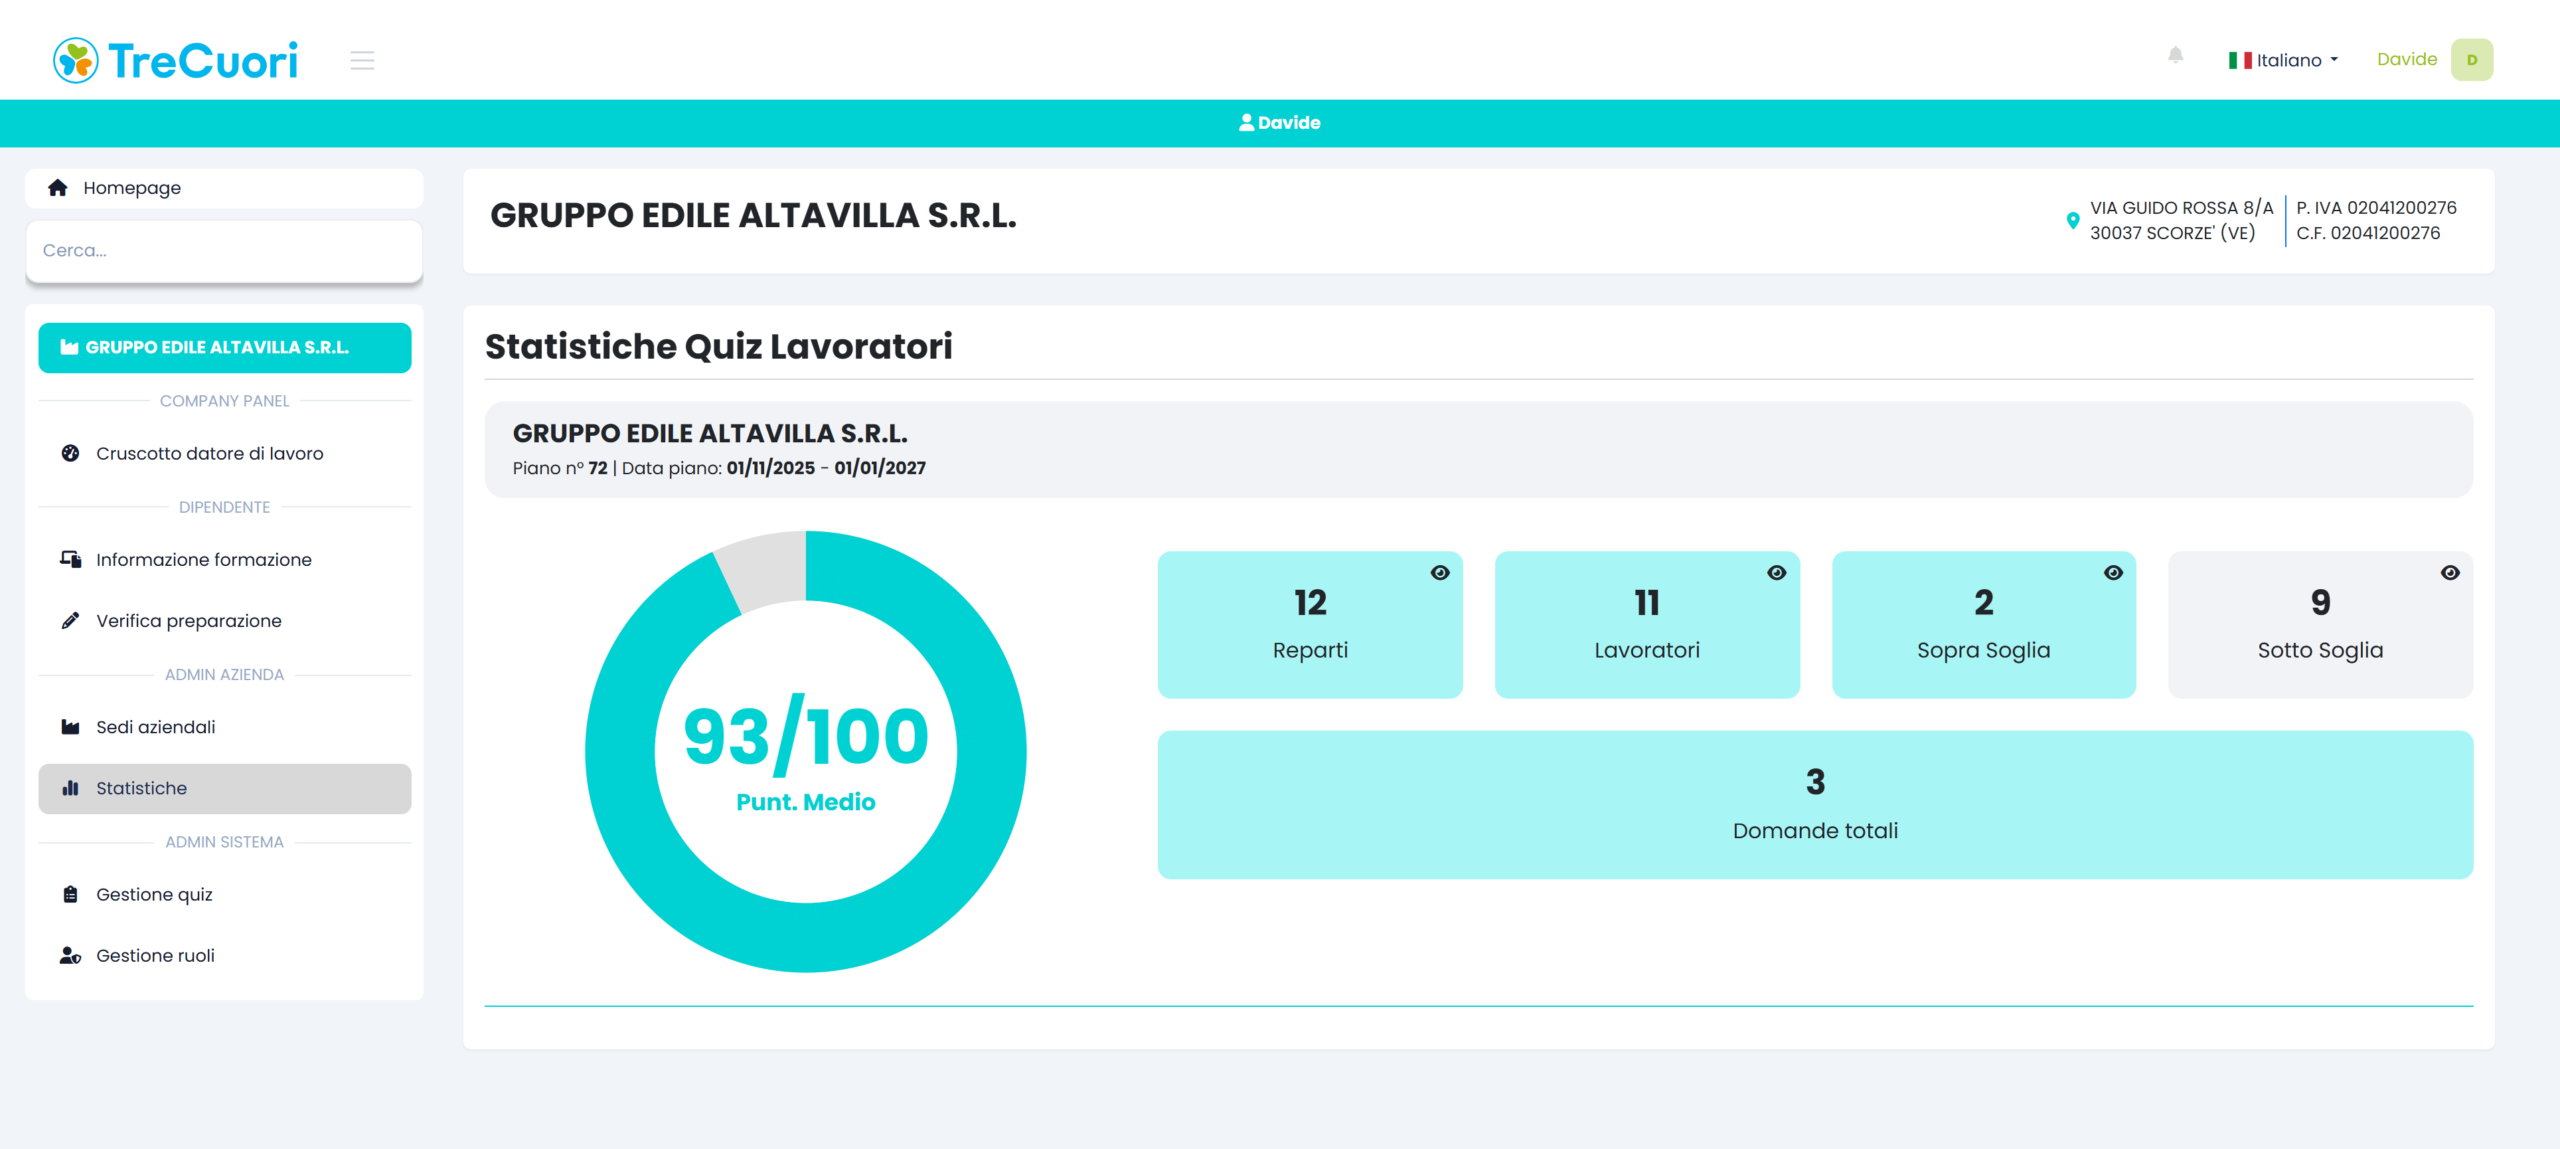This screenshot has height=1149, width=2560.
Task: Click the Cerca search field
Action: 224,251
